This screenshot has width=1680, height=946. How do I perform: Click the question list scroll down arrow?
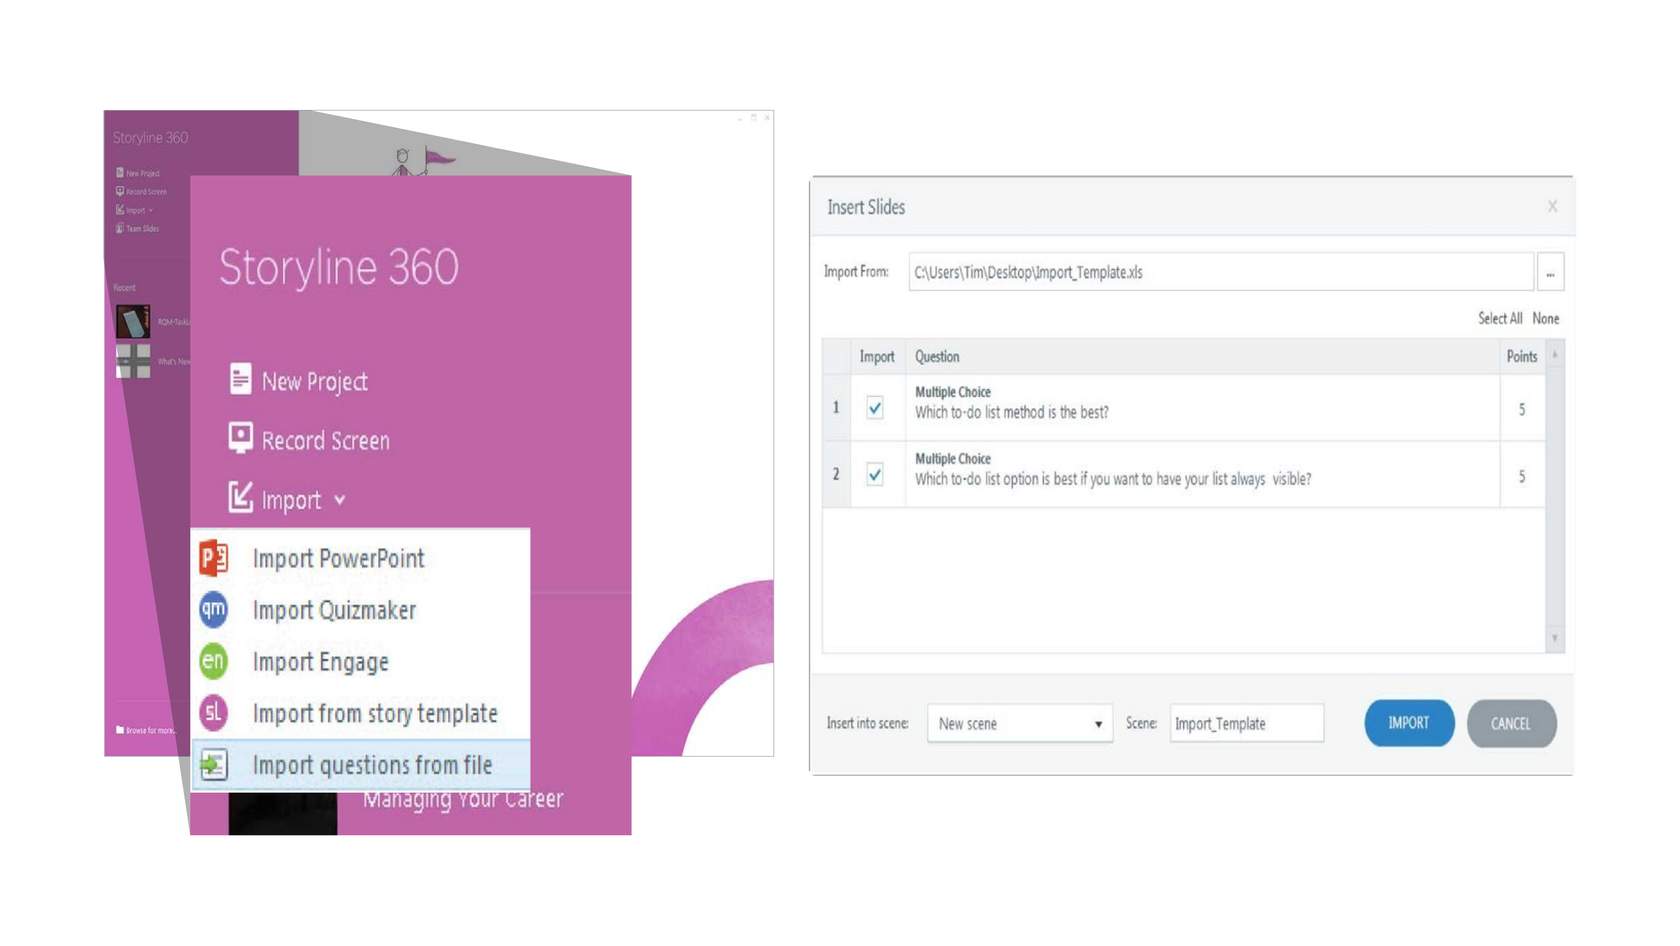click(x=1555, y=638)
